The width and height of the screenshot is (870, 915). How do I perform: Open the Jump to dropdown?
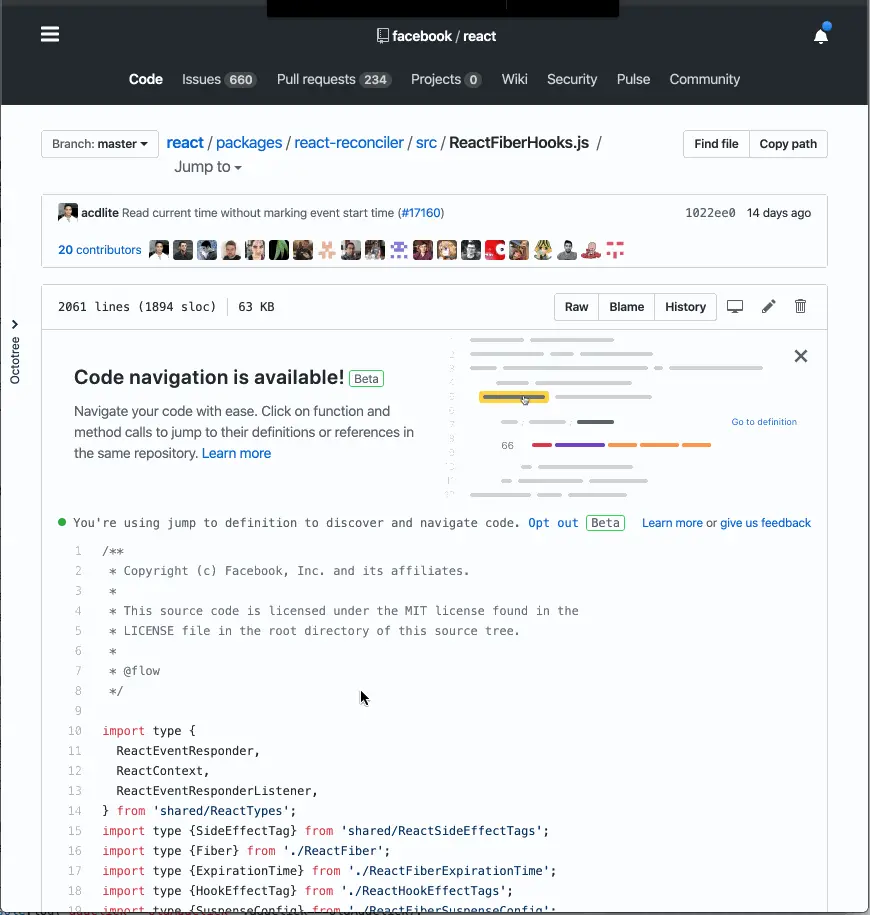click(x=208, y=167)
